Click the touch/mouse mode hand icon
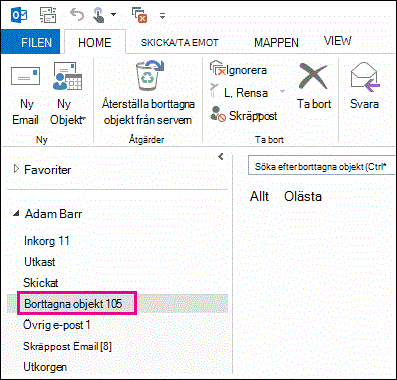This screenshot has height=380, width=397. pos(99,15)
